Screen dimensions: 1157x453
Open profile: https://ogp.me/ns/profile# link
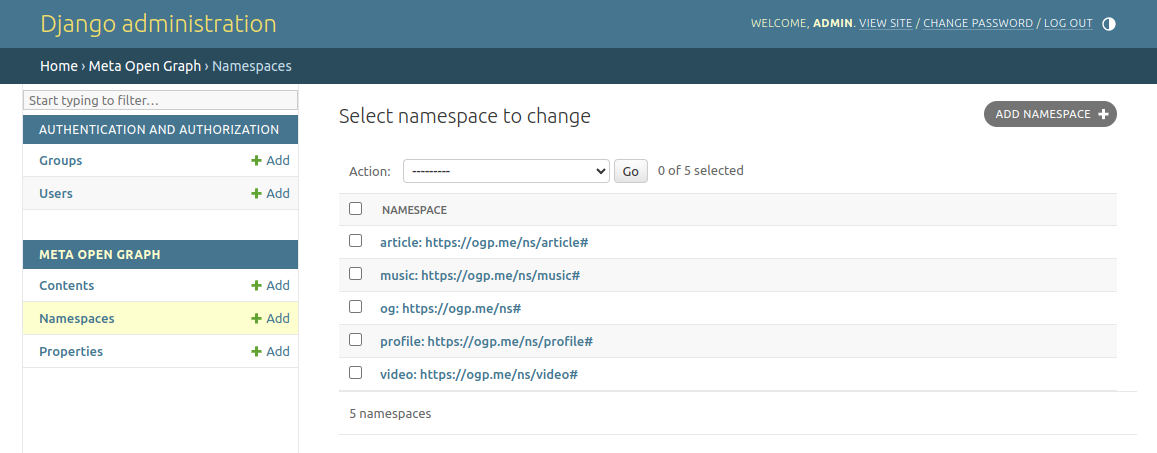(486, 342)
